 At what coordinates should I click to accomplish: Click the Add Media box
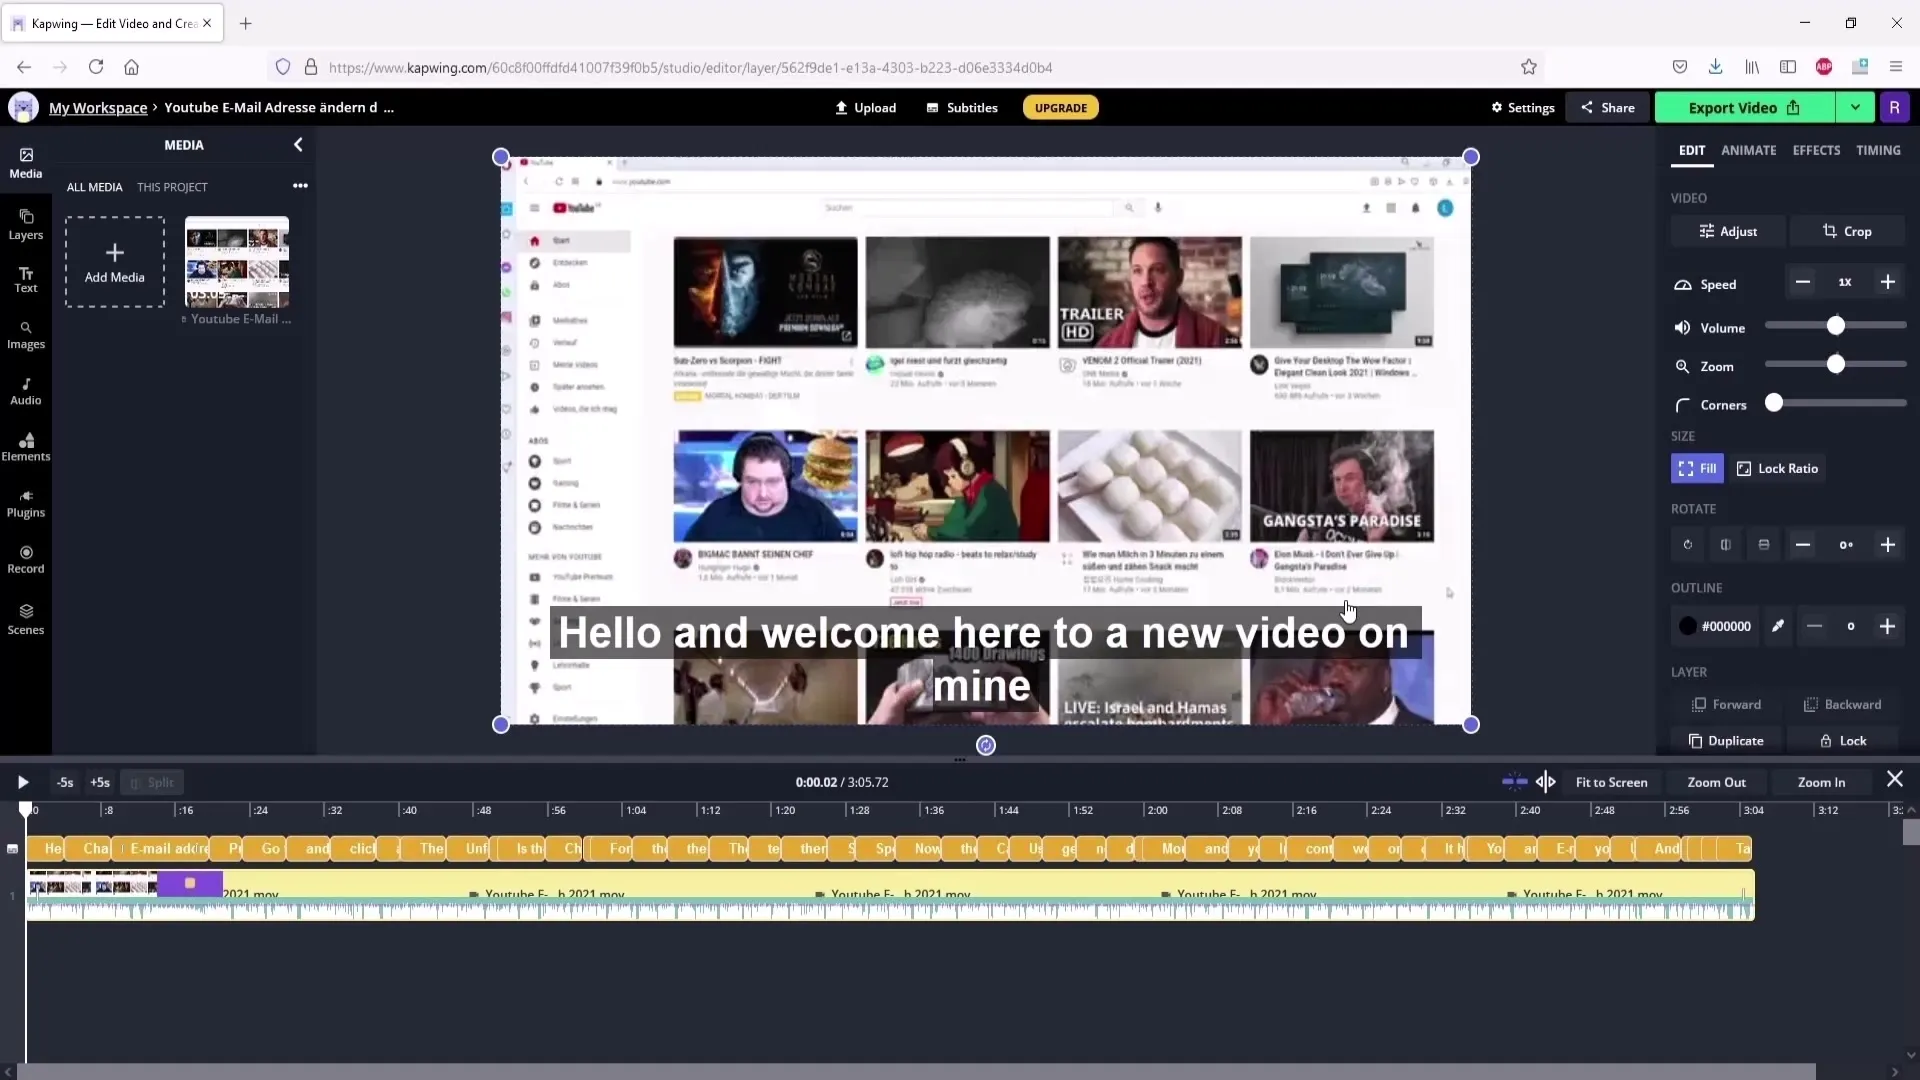115,262
